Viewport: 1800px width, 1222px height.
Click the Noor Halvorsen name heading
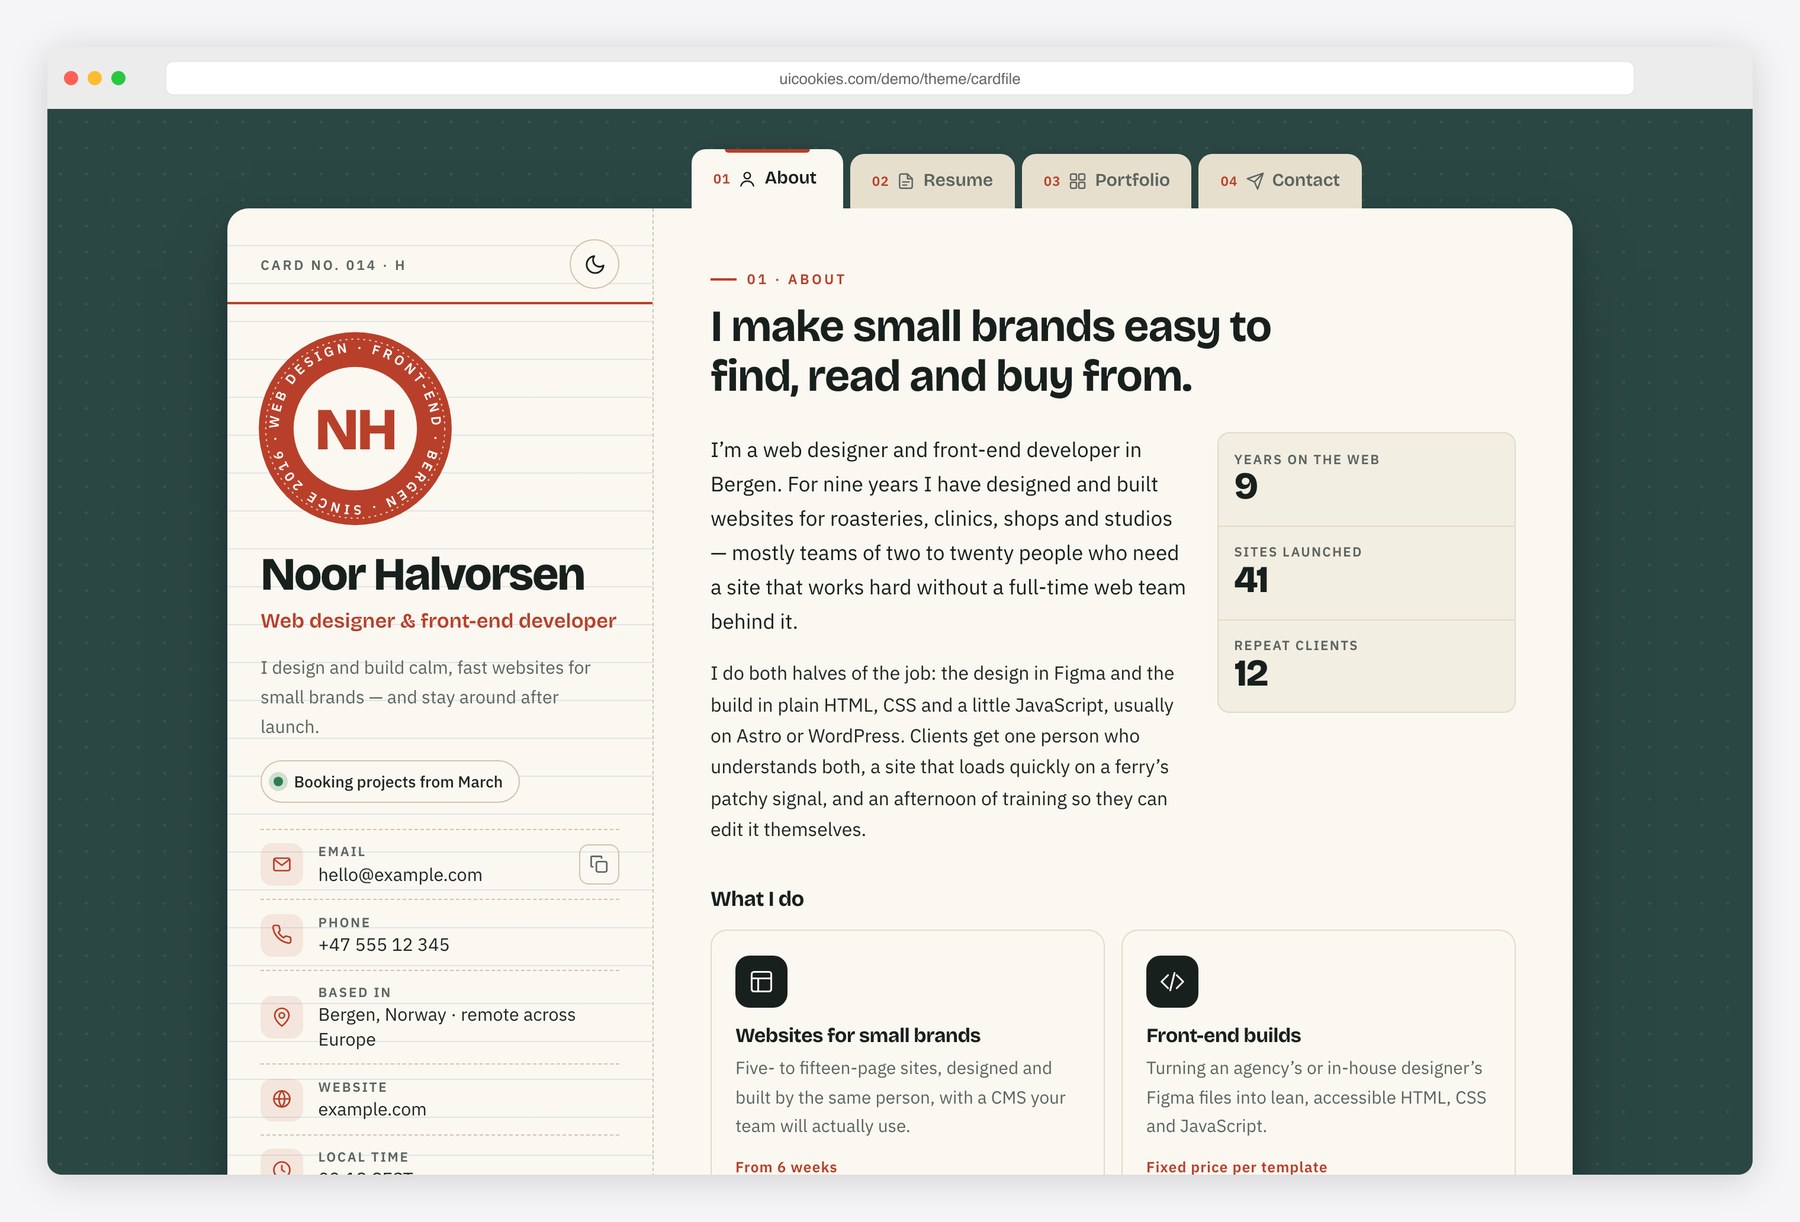point(422,575)
